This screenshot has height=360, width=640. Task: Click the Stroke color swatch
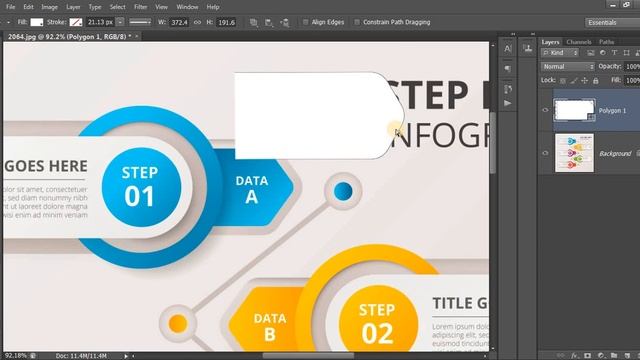click(x=76, y=22)
